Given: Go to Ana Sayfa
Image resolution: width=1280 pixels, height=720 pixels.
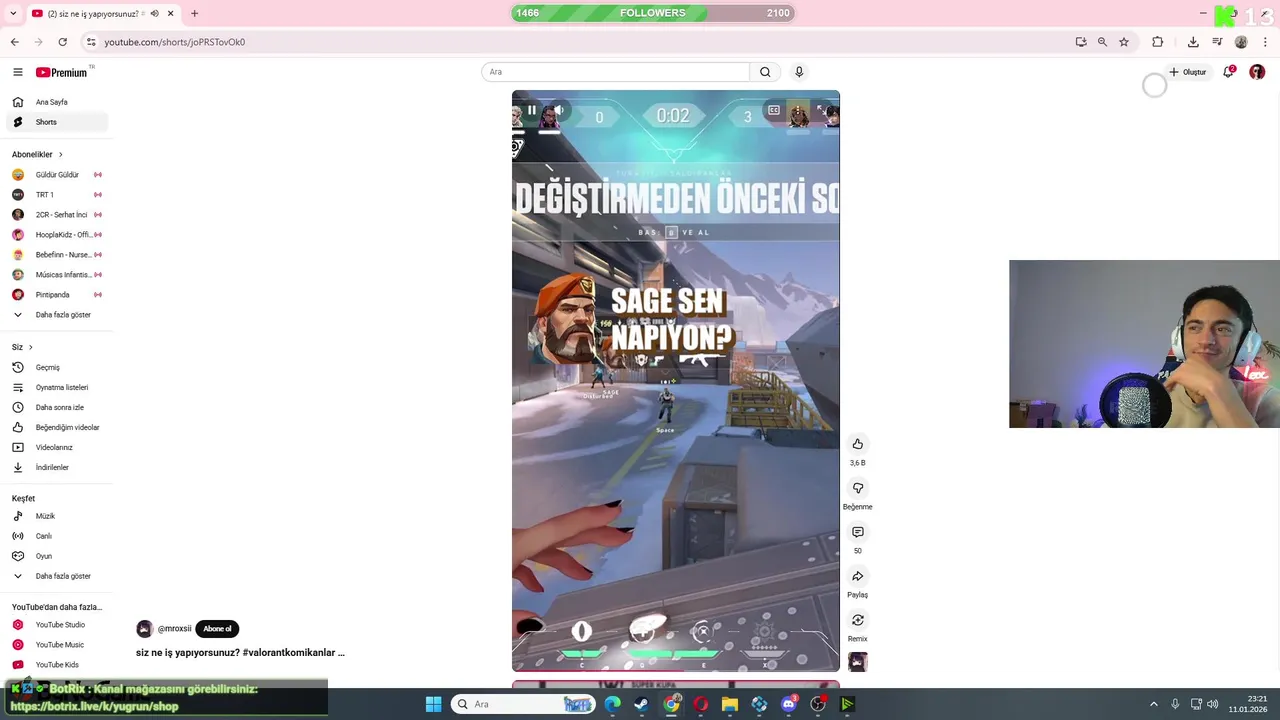Looking at the screenshot, I should tap(56, 102).
